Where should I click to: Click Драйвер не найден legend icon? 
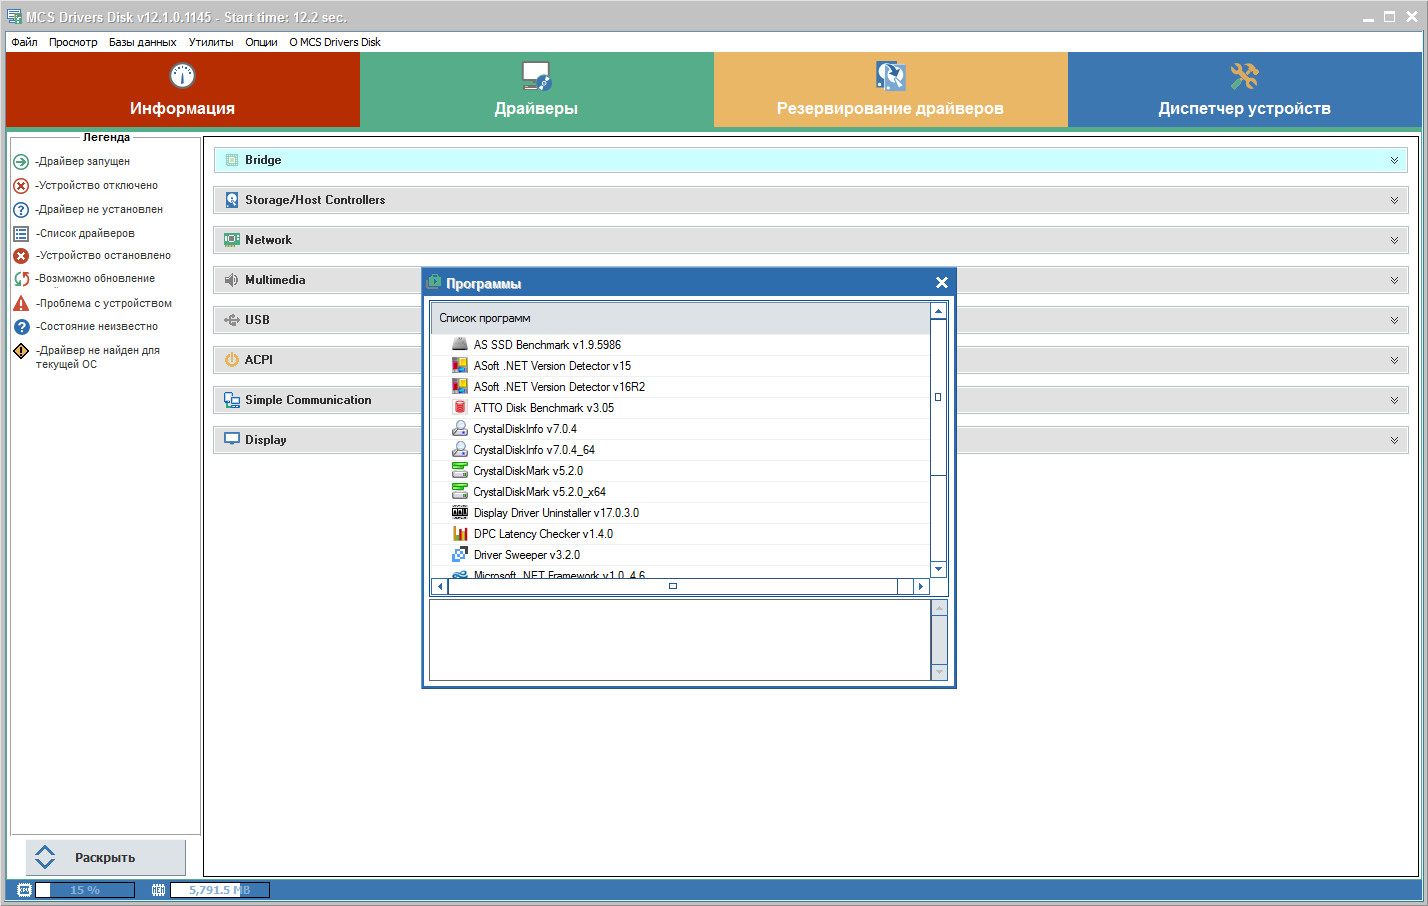(x=21, y=351)
